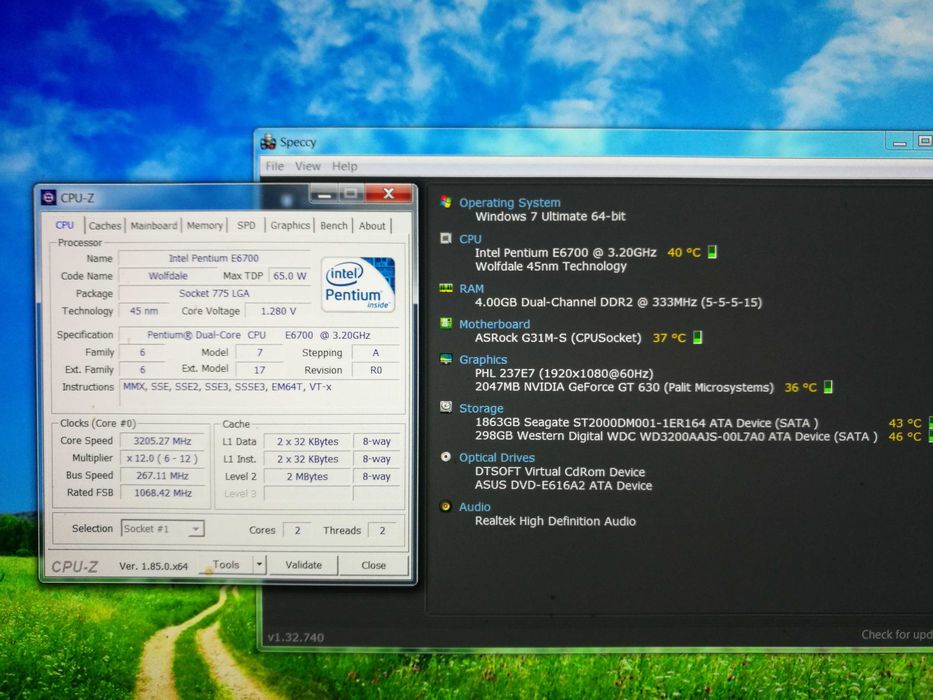Click the Speccy title bar application icon
This screenshot has width=933, height=700.
(x=268, y=142)
